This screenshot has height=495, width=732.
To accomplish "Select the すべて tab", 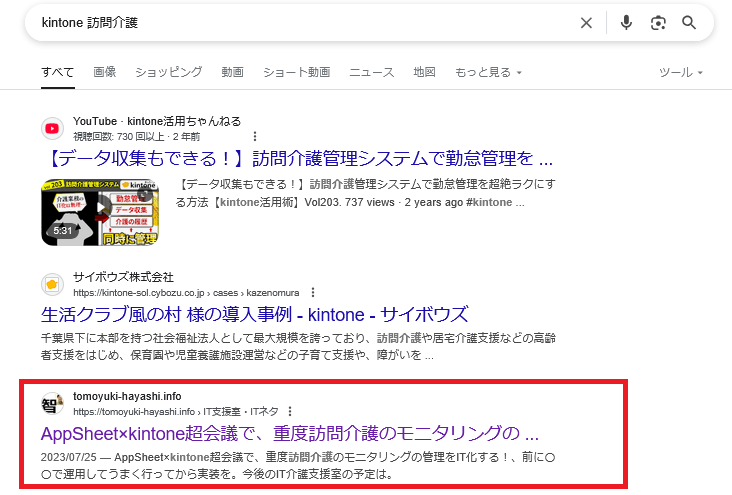I will tap(57, 72).
